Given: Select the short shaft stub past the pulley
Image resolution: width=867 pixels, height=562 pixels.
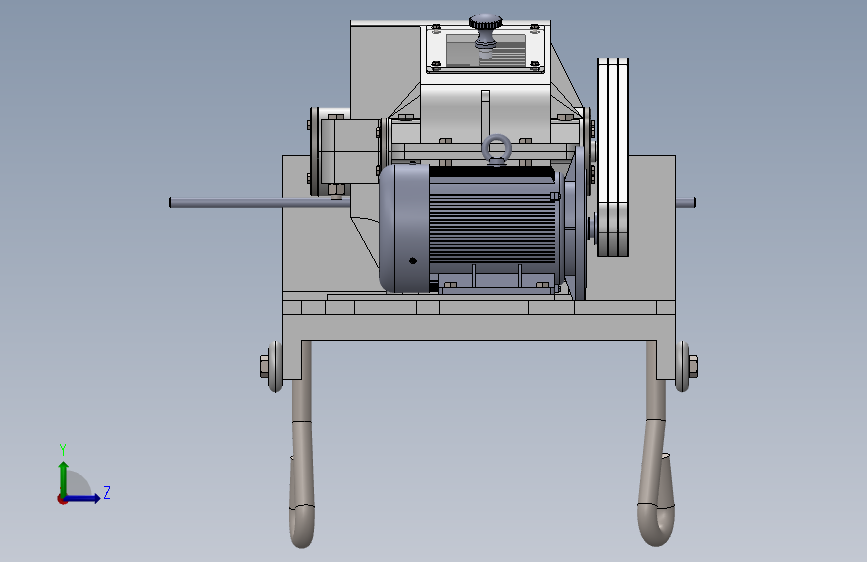Looking at the screenshot, I should point(686,203).
